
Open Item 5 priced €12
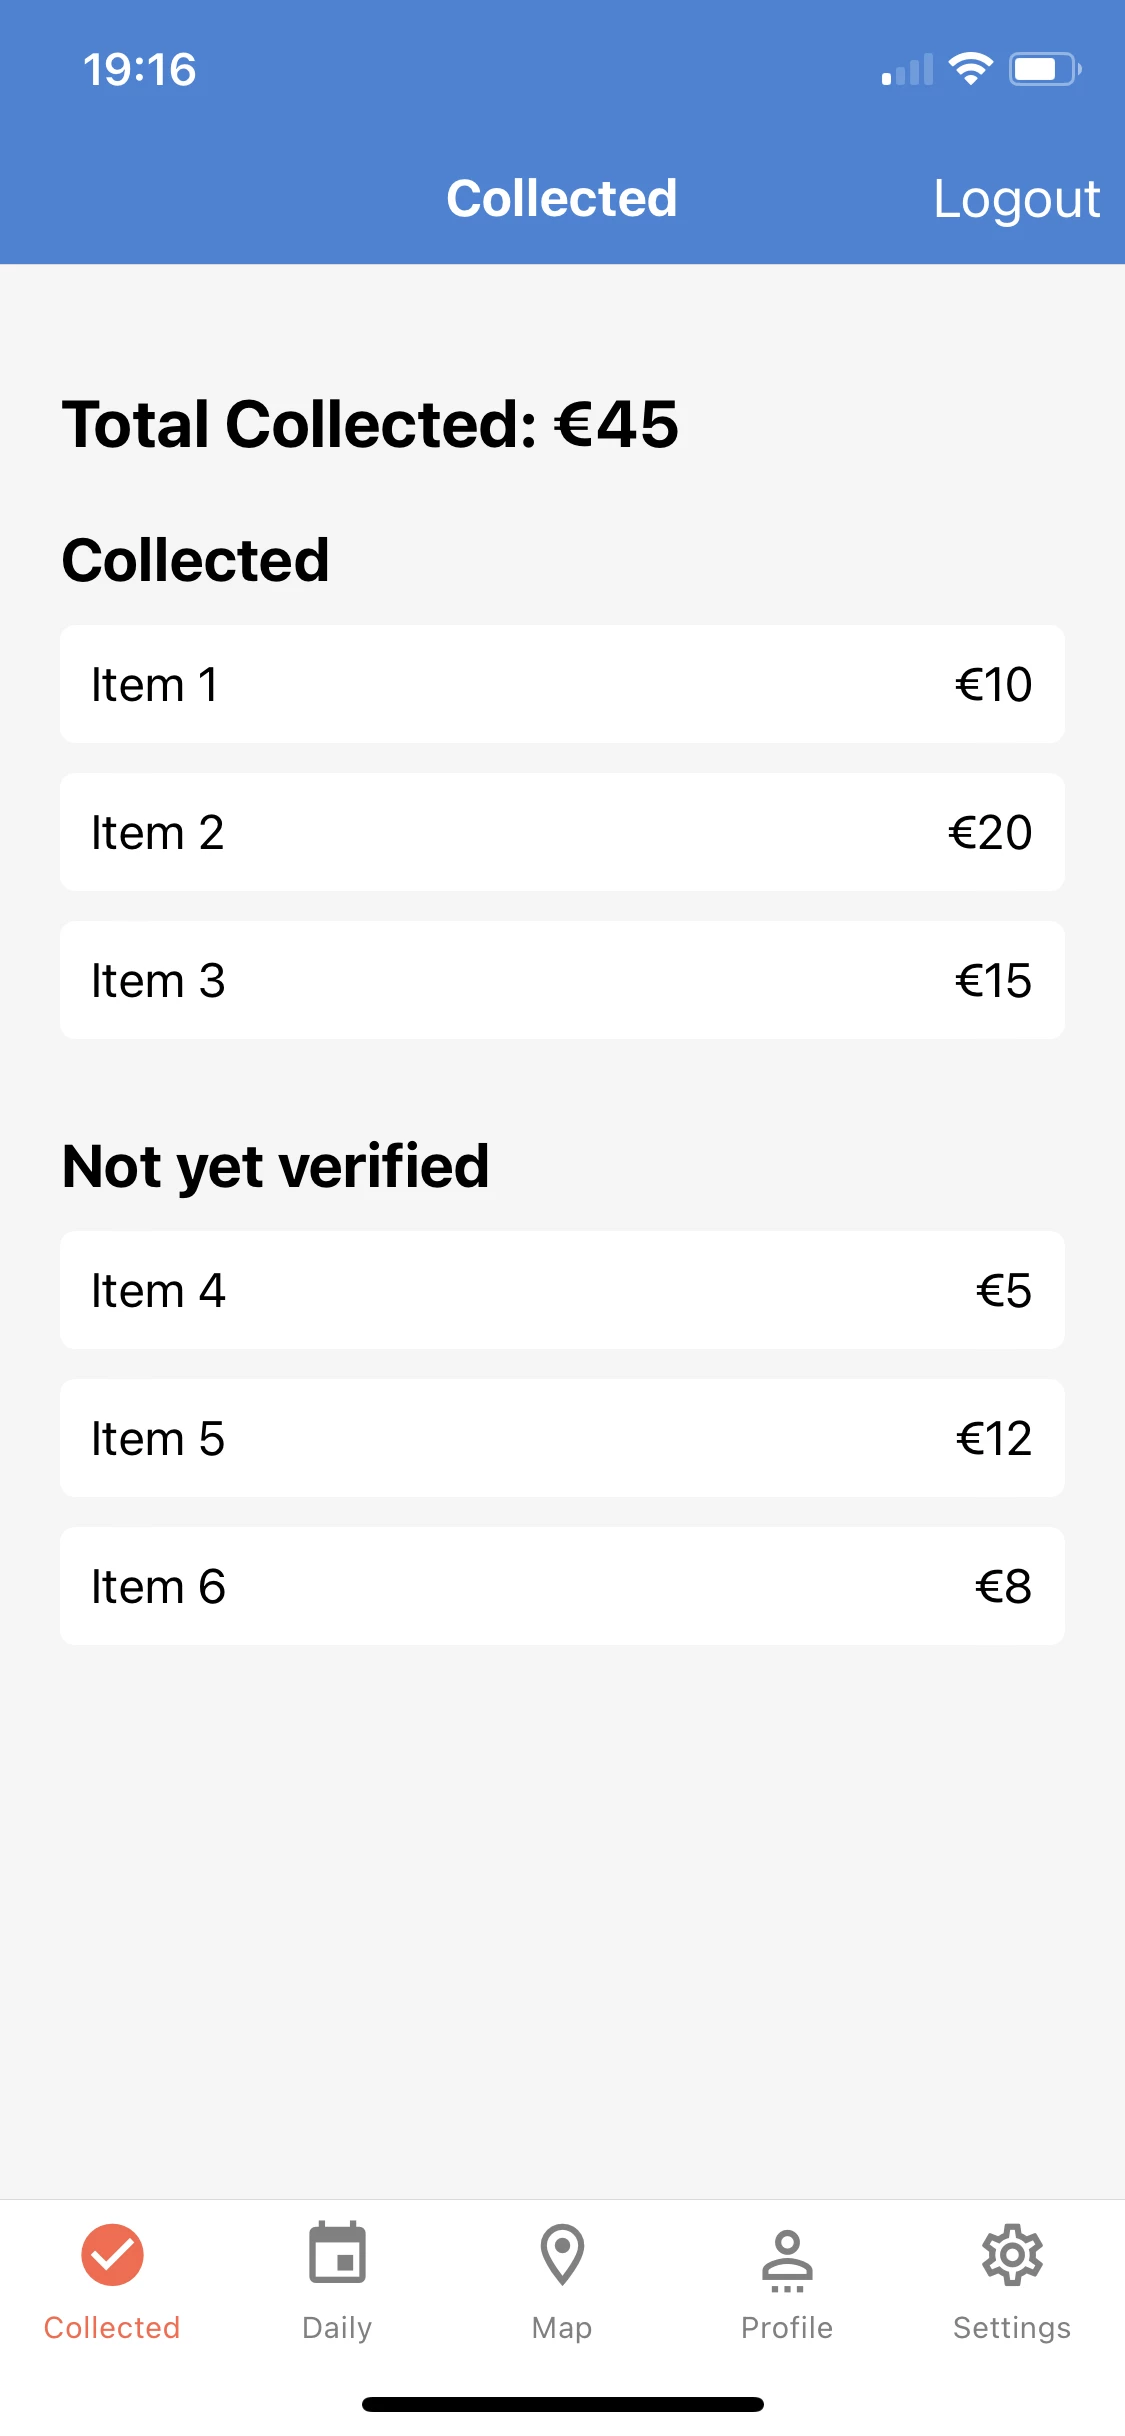[x=562, y=1438]
